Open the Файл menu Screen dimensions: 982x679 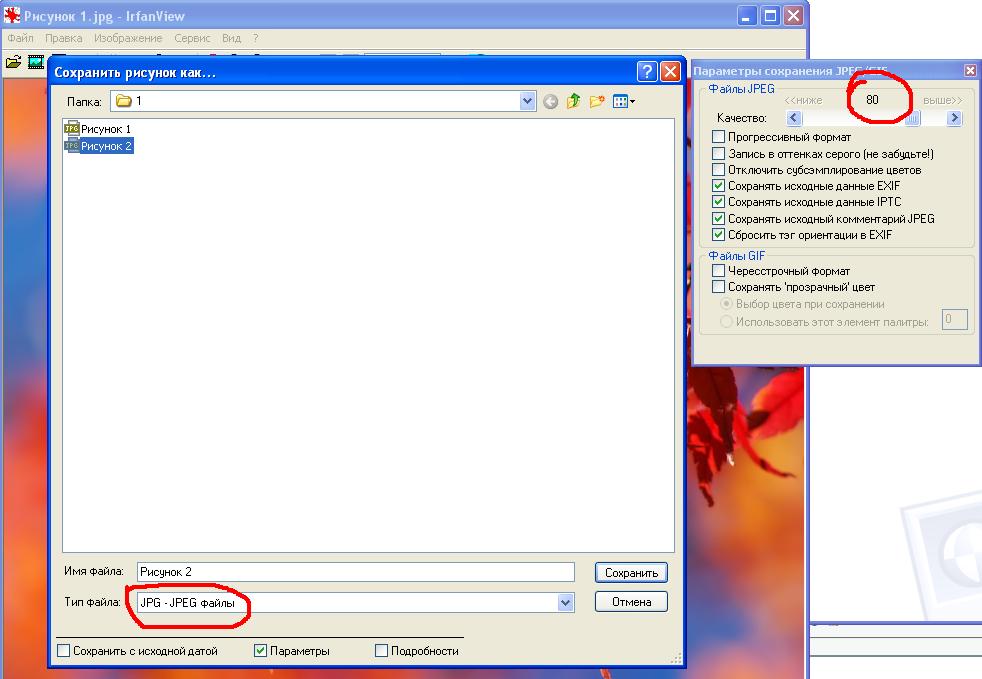[x=20, y=38]
